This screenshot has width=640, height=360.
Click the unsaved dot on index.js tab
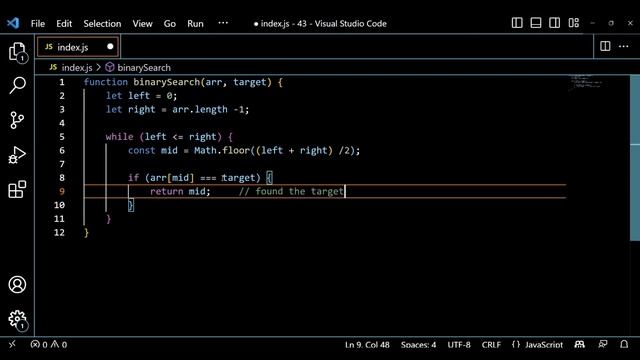click(x=110, y=47)
